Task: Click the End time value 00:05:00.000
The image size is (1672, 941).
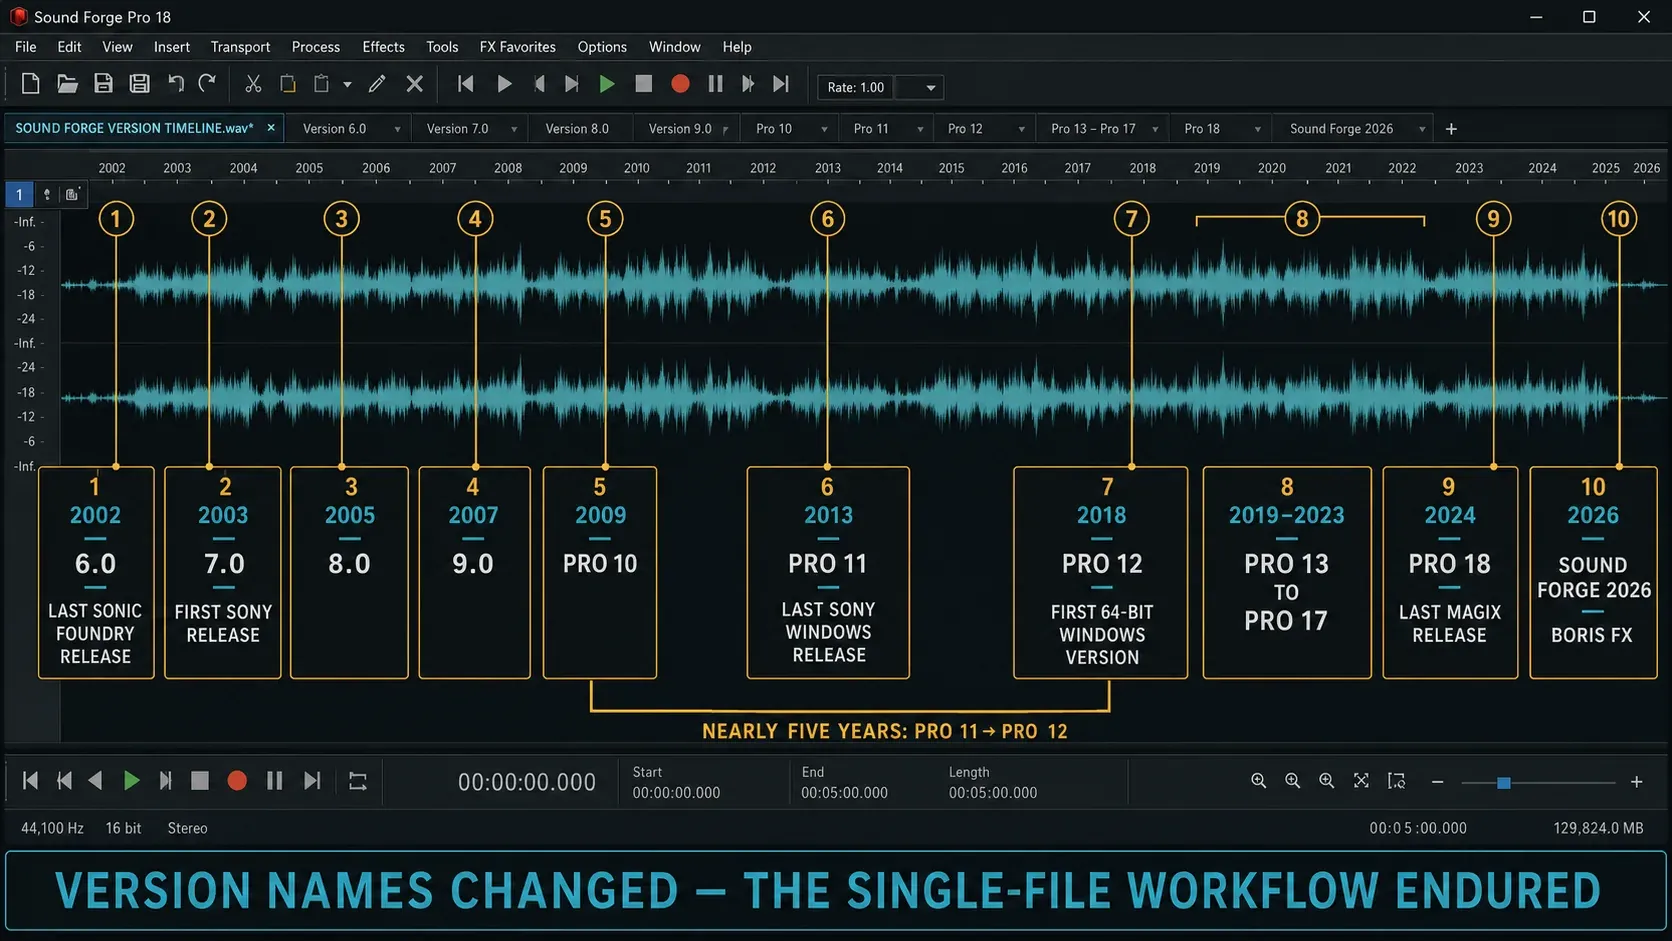Action: (x=844, y=793)
